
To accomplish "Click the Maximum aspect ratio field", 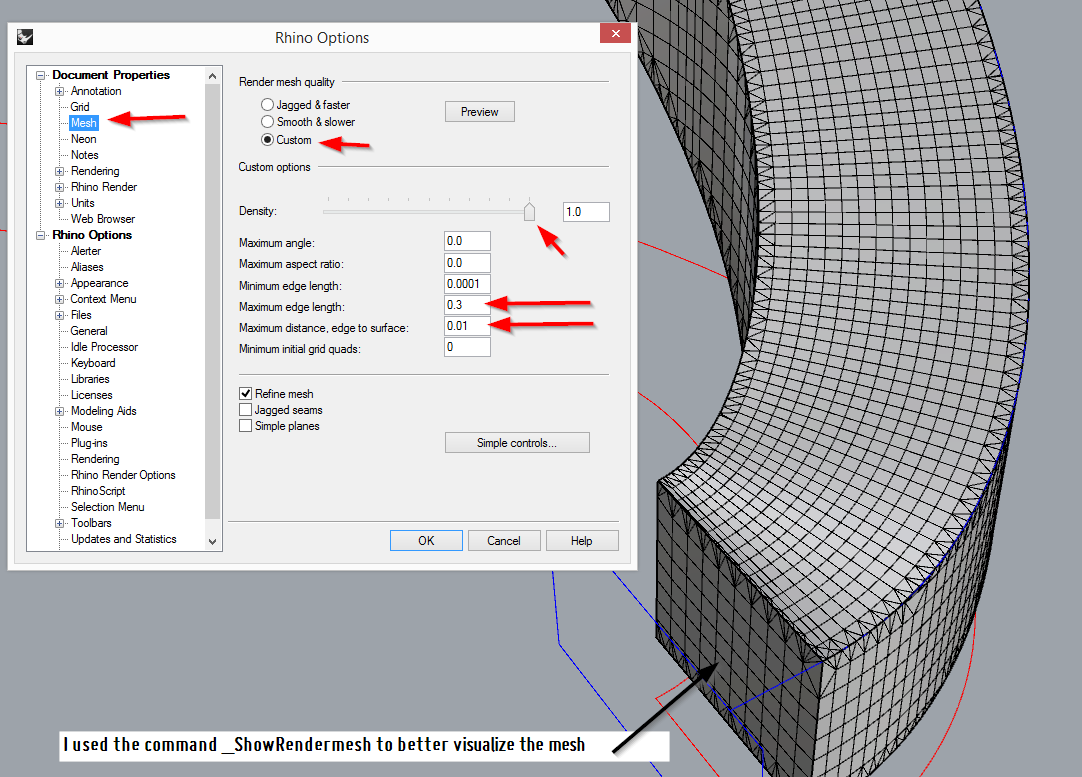I will pyautogui.click(x=467, y=263).
